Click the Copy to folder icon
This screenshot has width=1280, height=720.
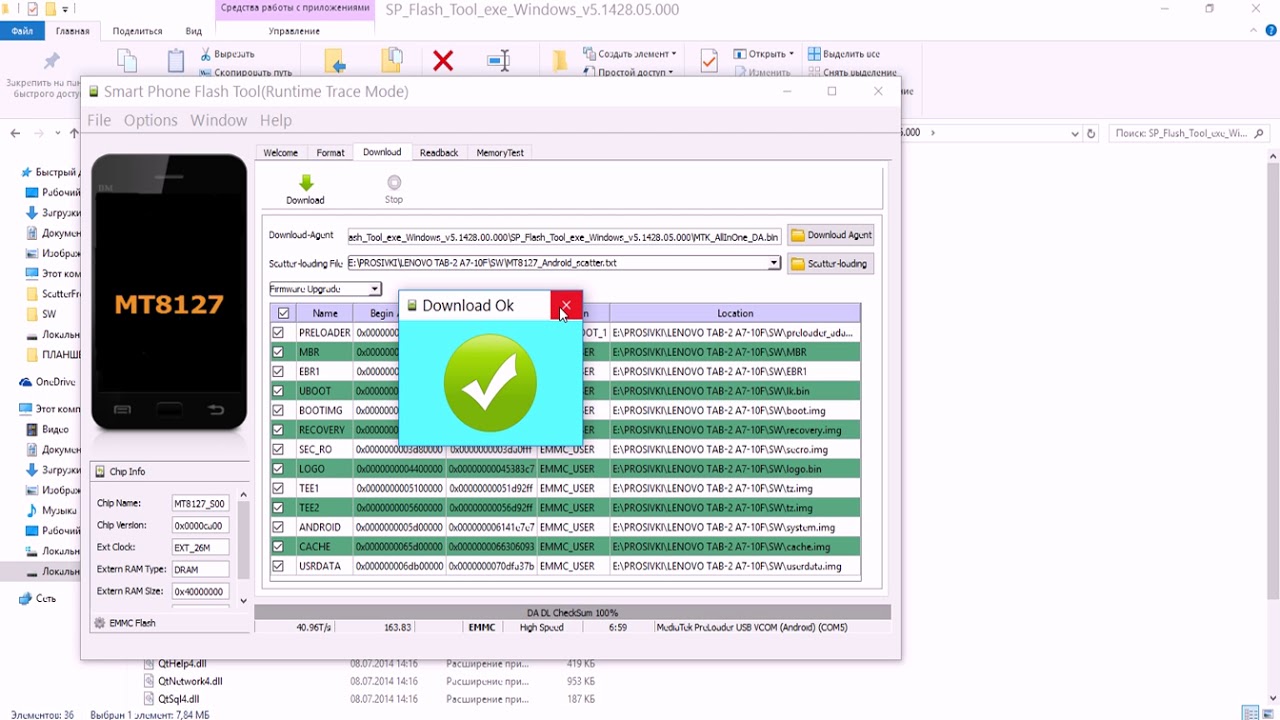click(x=392, y=61)
